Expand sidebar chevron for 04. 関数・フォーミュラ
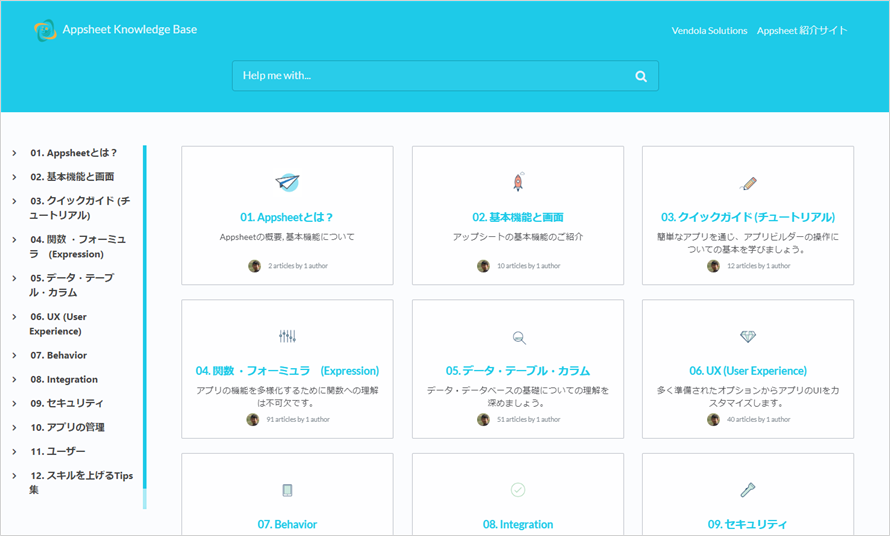This screenshot has height=536, width=890. (14, 240)
